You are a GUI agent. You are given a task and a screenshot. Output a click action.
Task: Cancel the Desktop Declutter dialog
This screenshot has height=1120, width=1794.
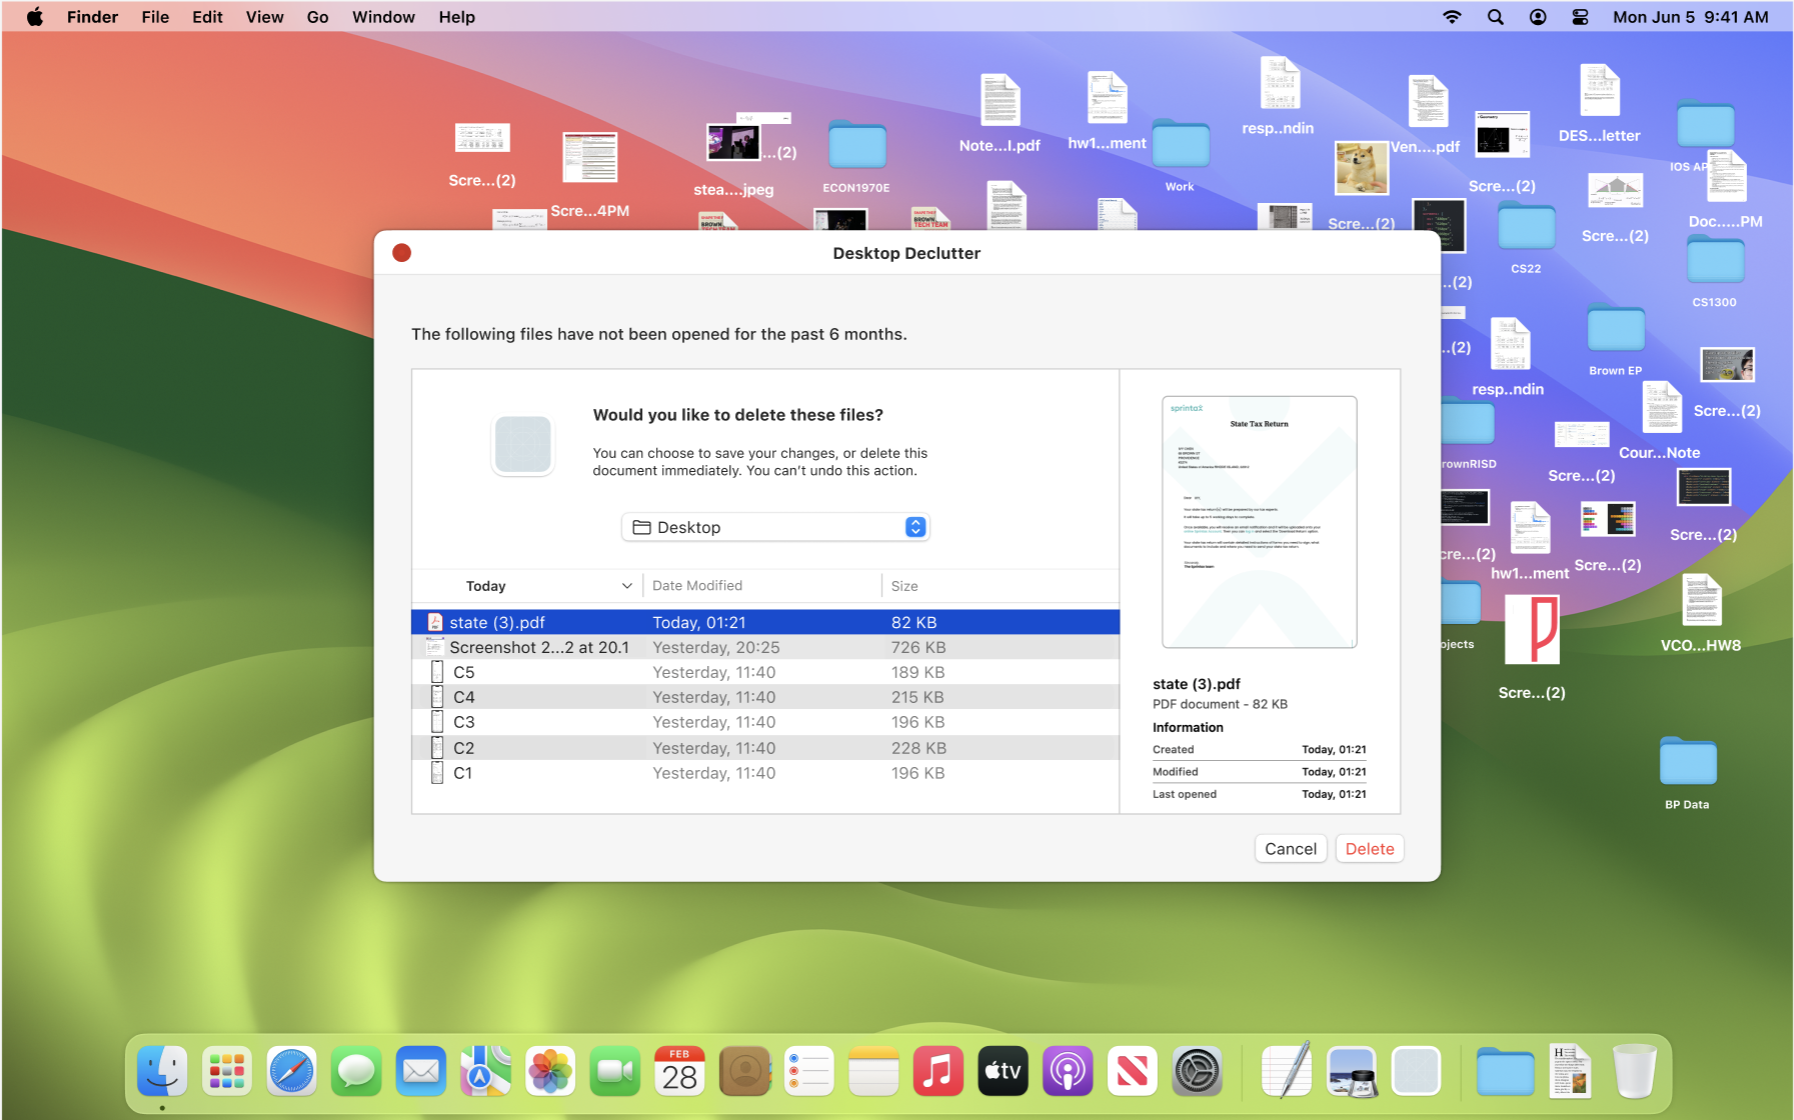(x=1290, y=849)
